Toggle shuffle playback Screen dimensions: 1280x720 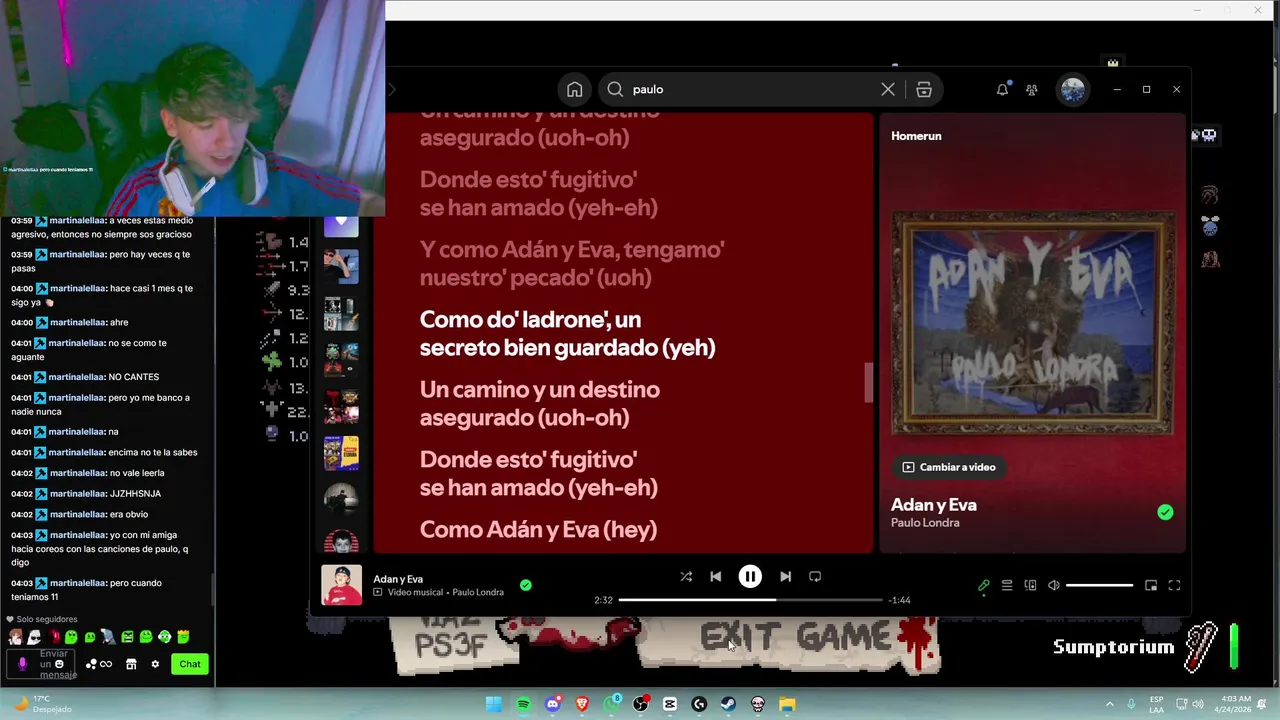(x=686, y=576)
